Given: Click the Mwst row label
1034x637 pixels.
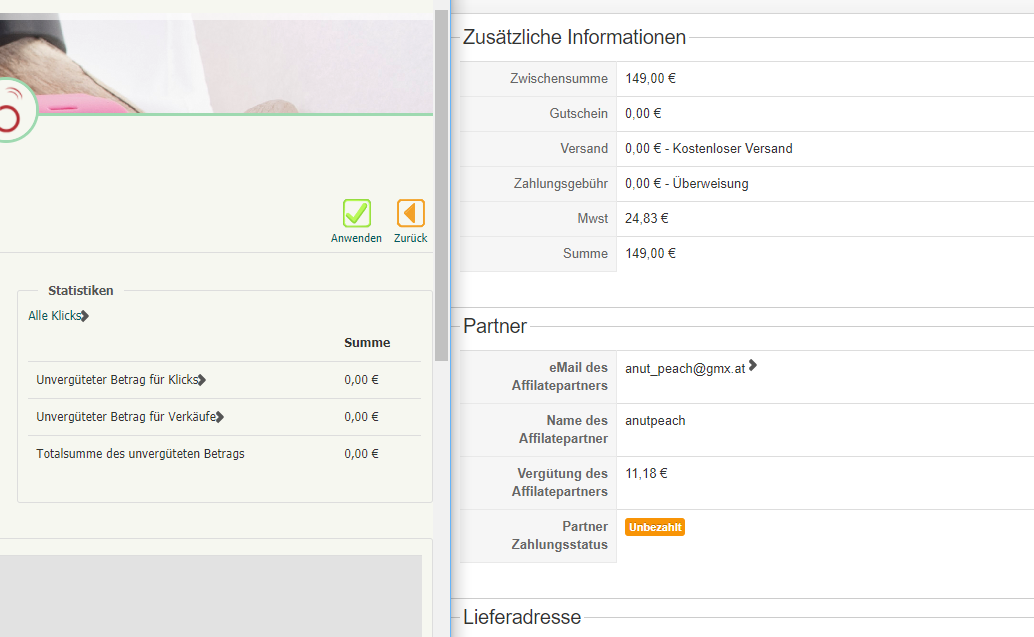Looking at the screenshot, I should [x=592, y=218].
